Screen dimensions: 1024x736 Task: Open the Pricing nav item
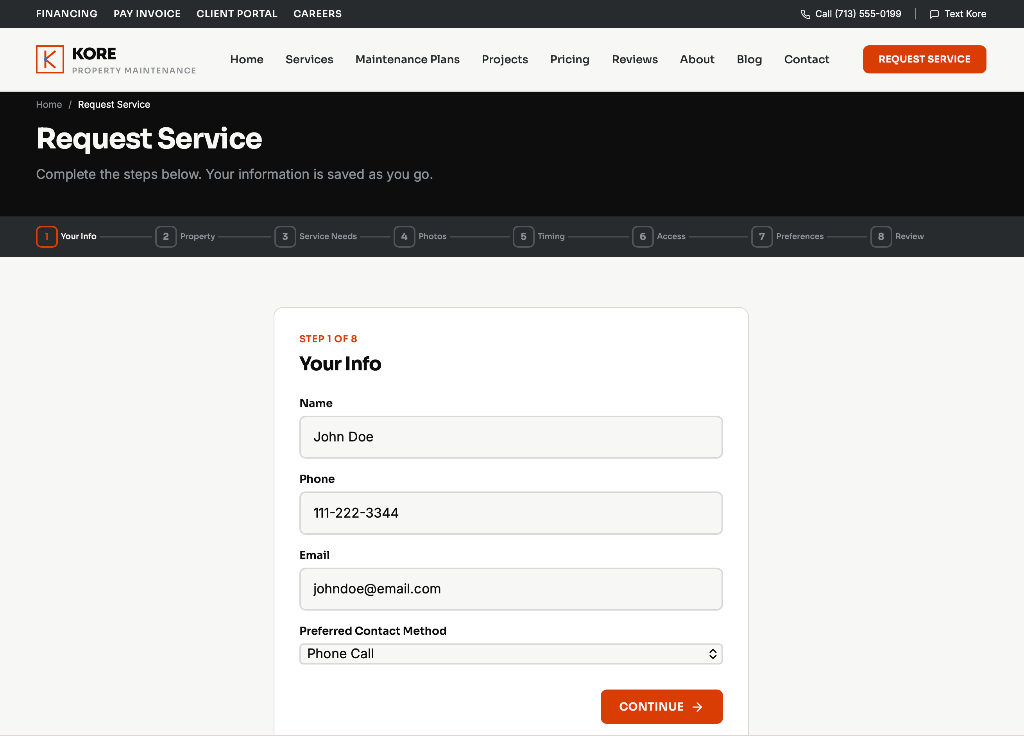[x=569, y=59]
